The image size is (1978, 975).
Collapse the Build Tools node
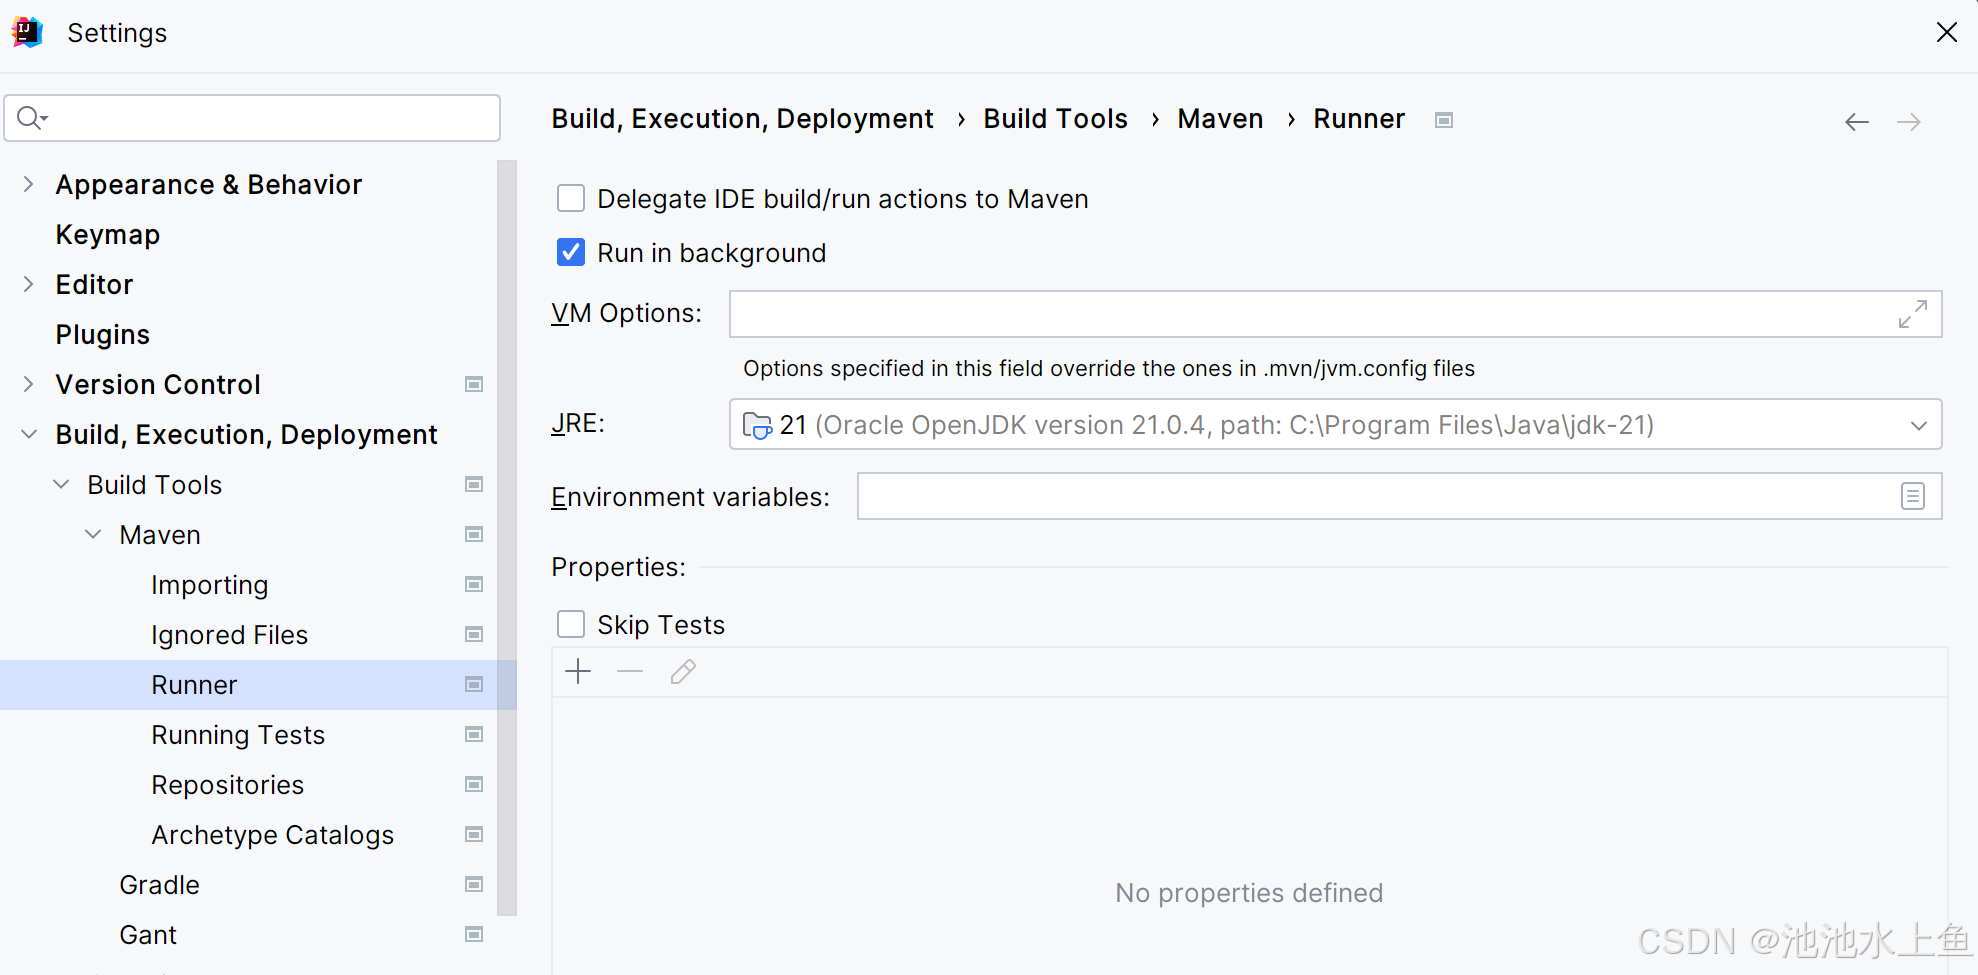click(61, 484)
